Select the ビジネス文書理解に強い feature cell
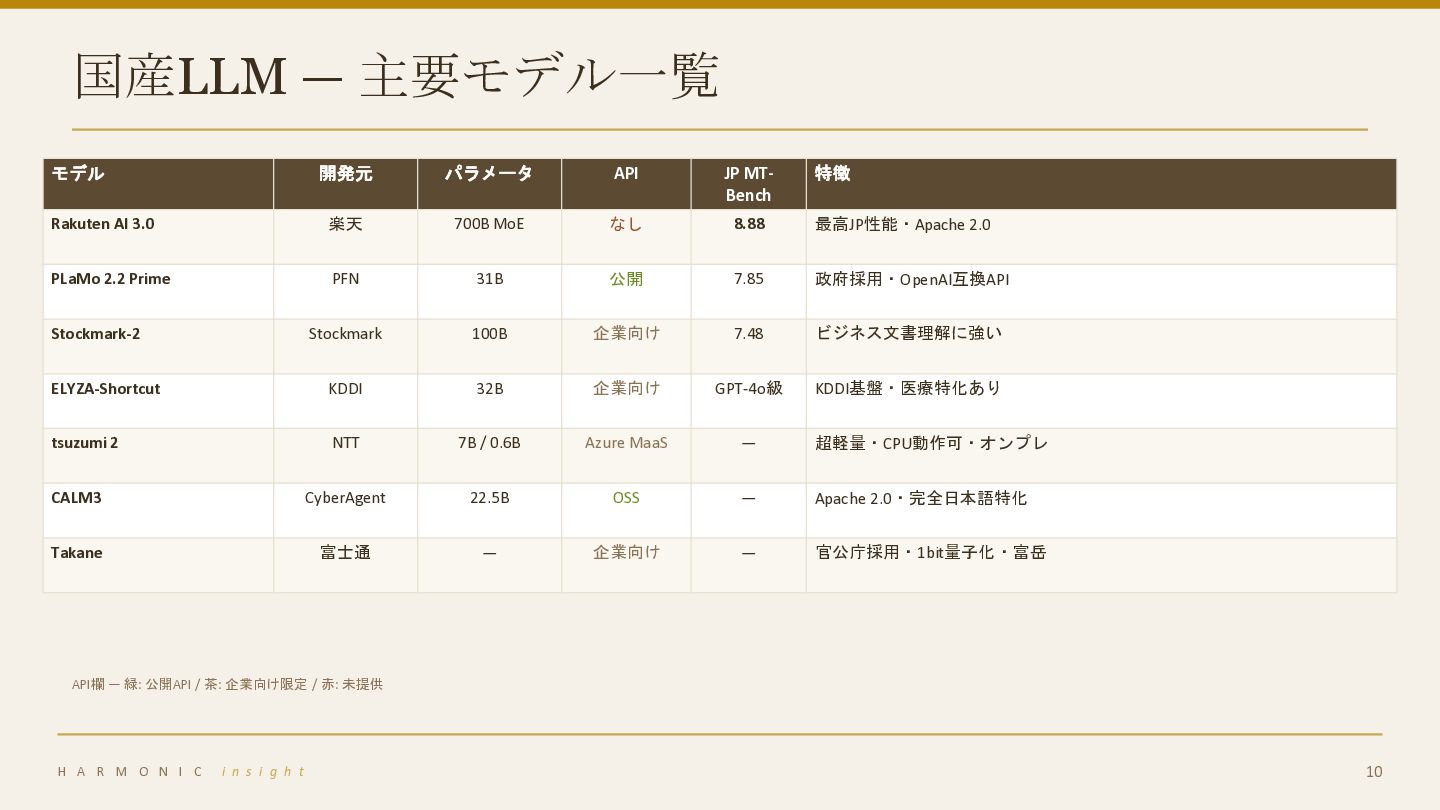This screenshot has width=1440, height=810. click(1101, 347)
